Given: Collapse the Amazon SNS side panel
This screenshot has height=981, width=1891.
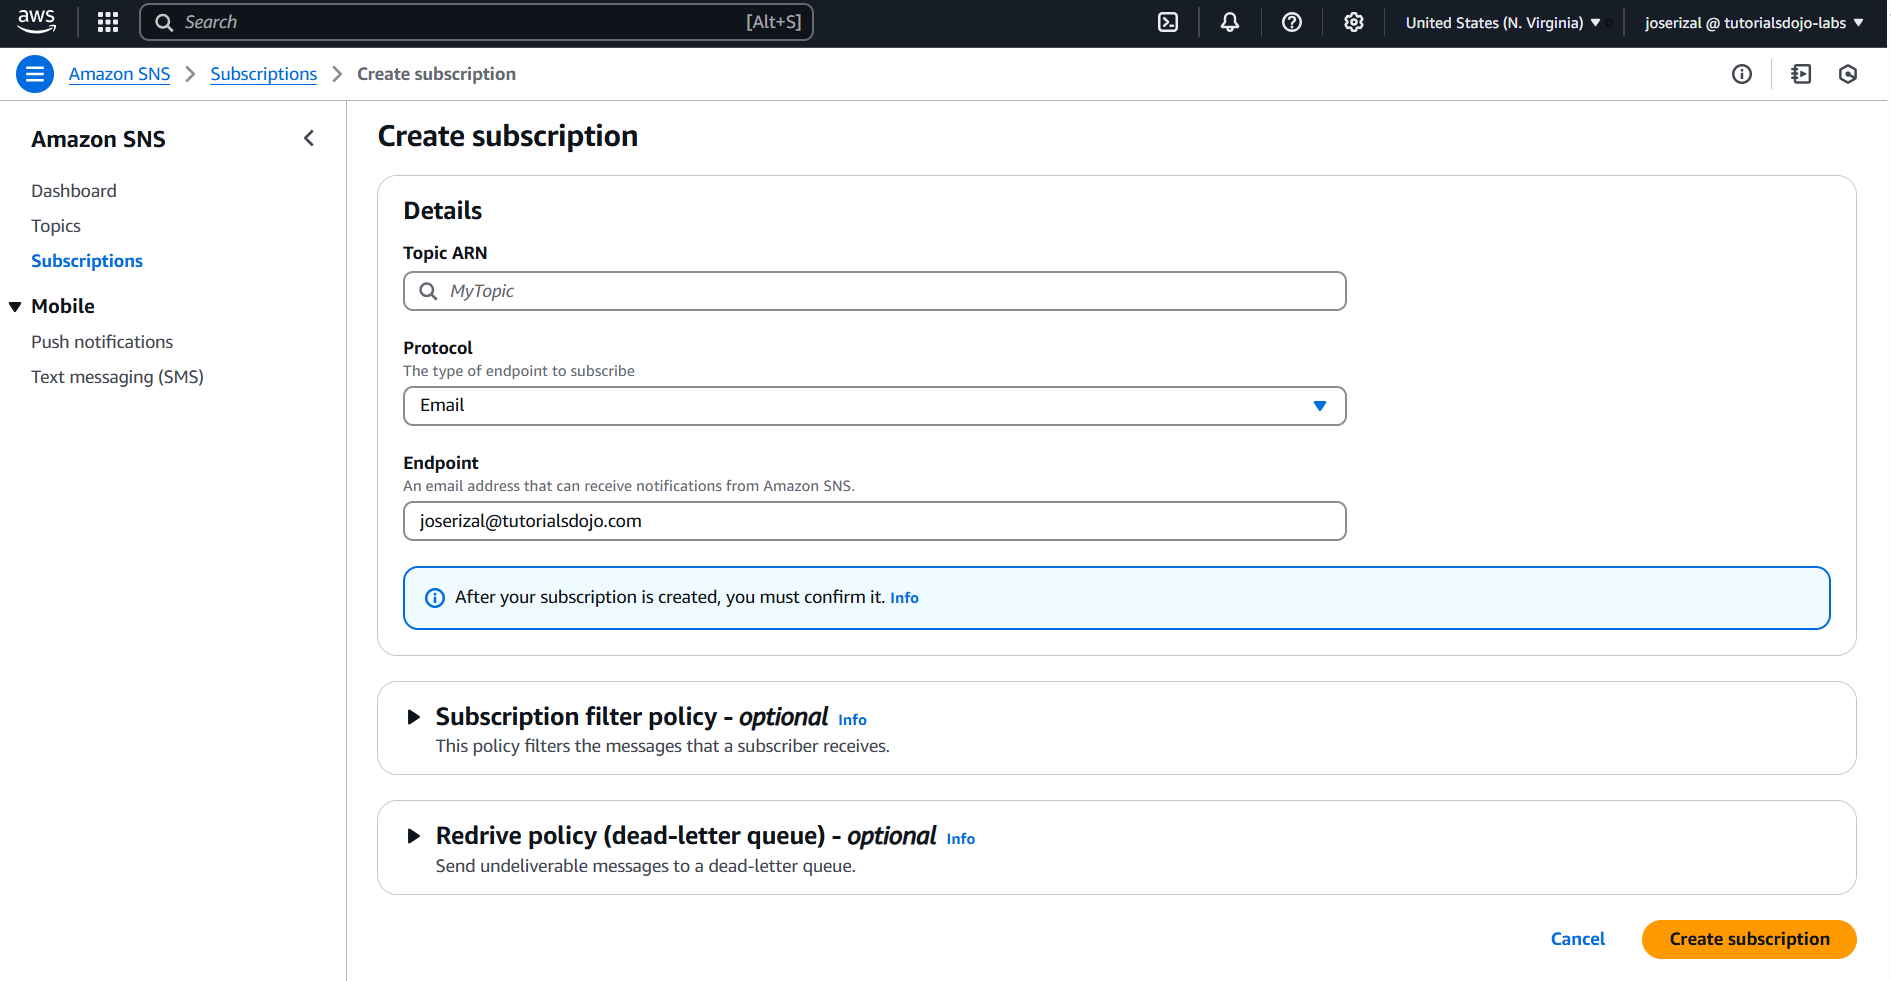Looking at the screenshot, I should [309, 139].
